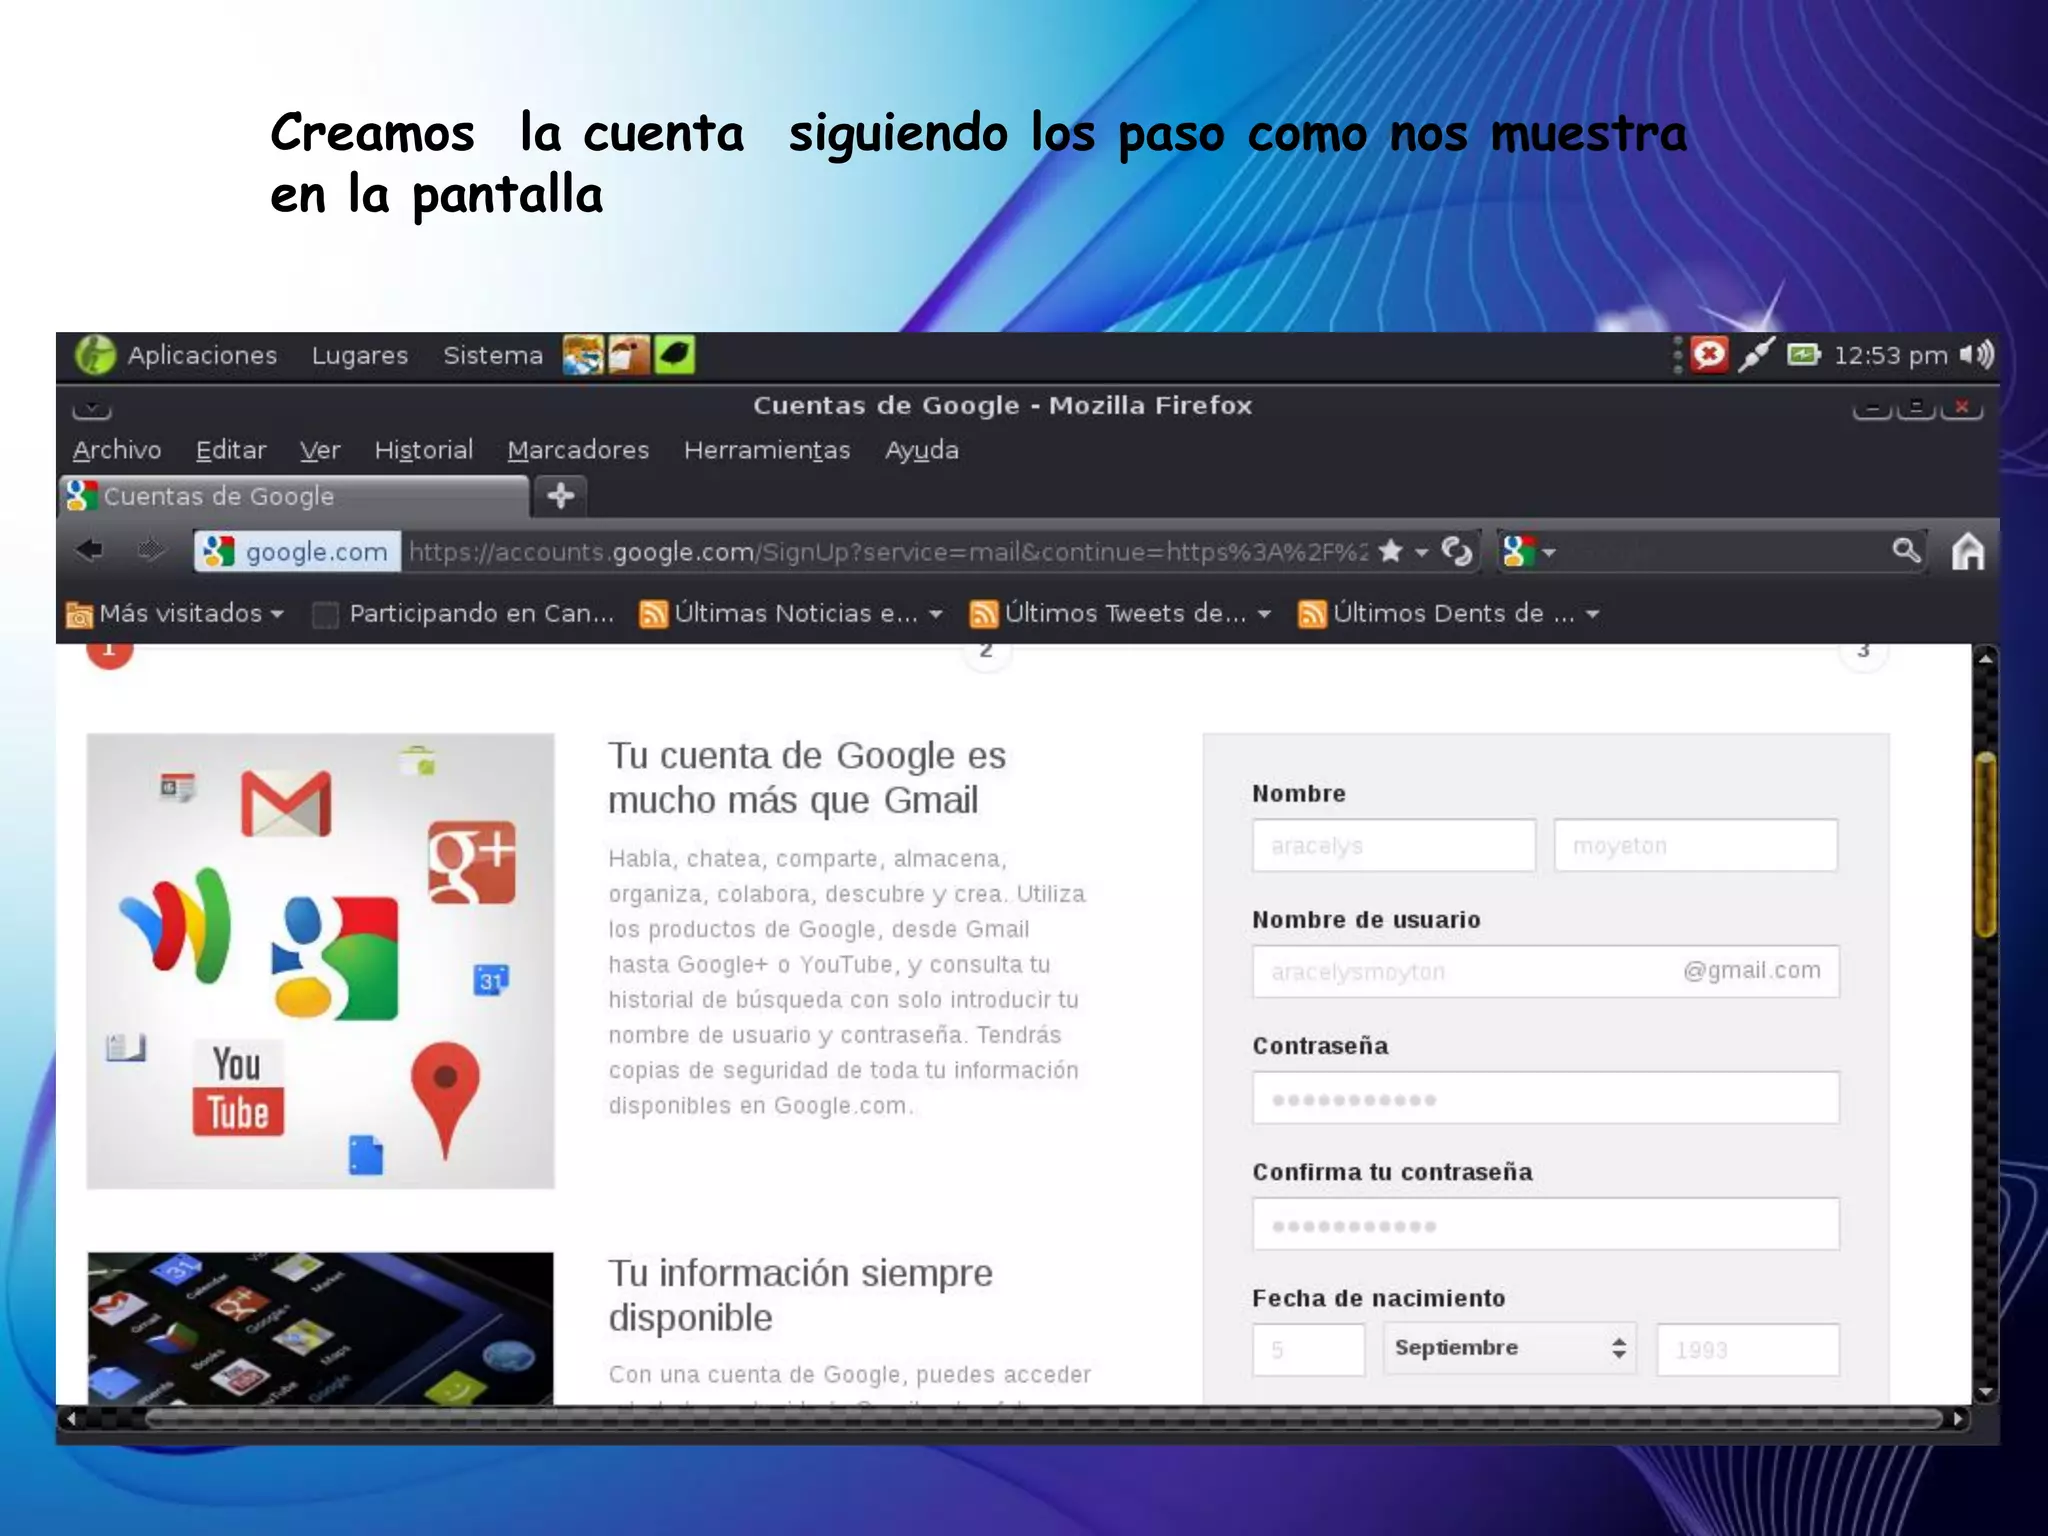This screenshot has height=1536, width=2048.
Task: Click the vertical scrollbar up arrow
Action: coord(1986,658)
